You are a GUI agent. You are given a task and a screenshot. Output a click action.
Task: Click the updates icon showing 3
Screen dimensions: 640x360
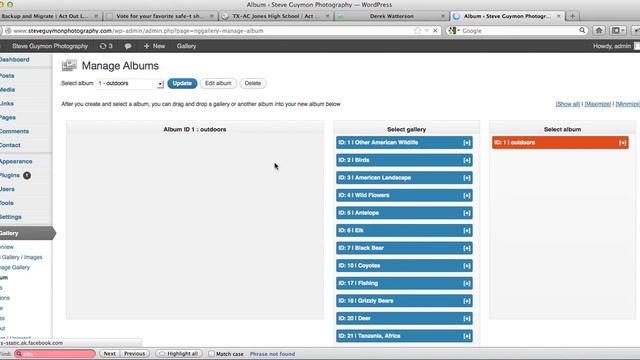click(106, 46)
